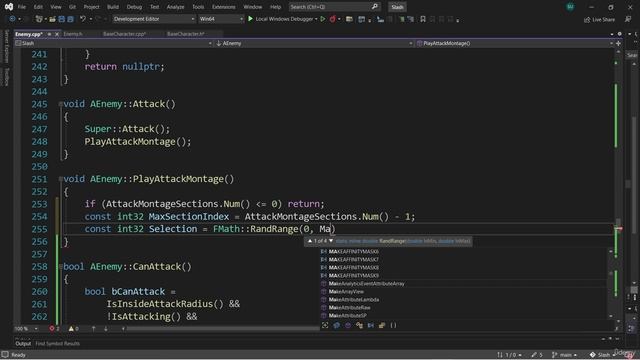Click the user account avatar

[570, 7]
